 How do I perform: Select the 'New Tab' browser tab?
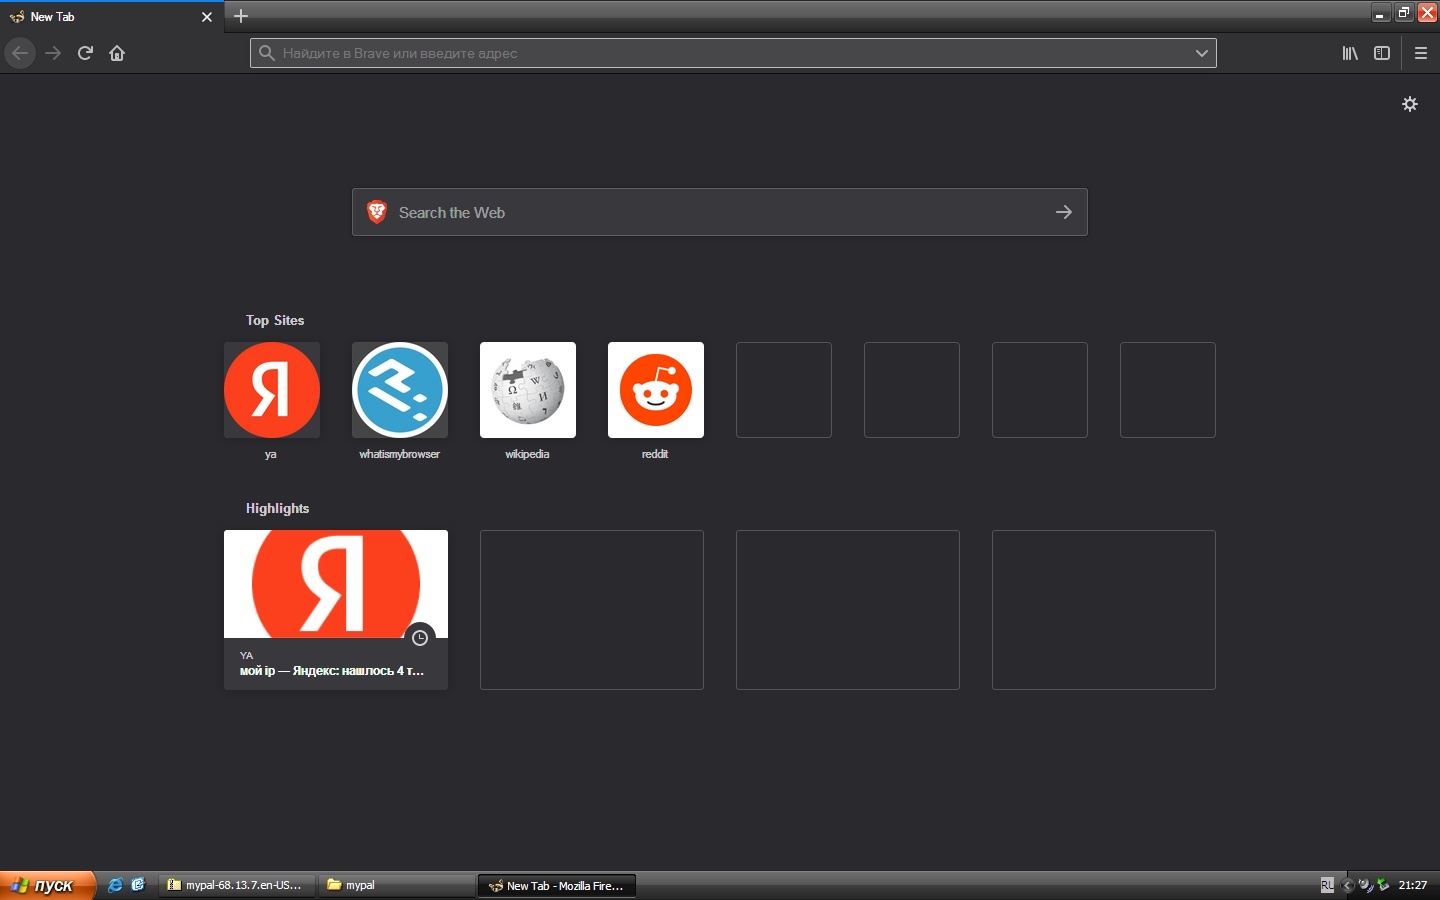[x=110, y=16]
